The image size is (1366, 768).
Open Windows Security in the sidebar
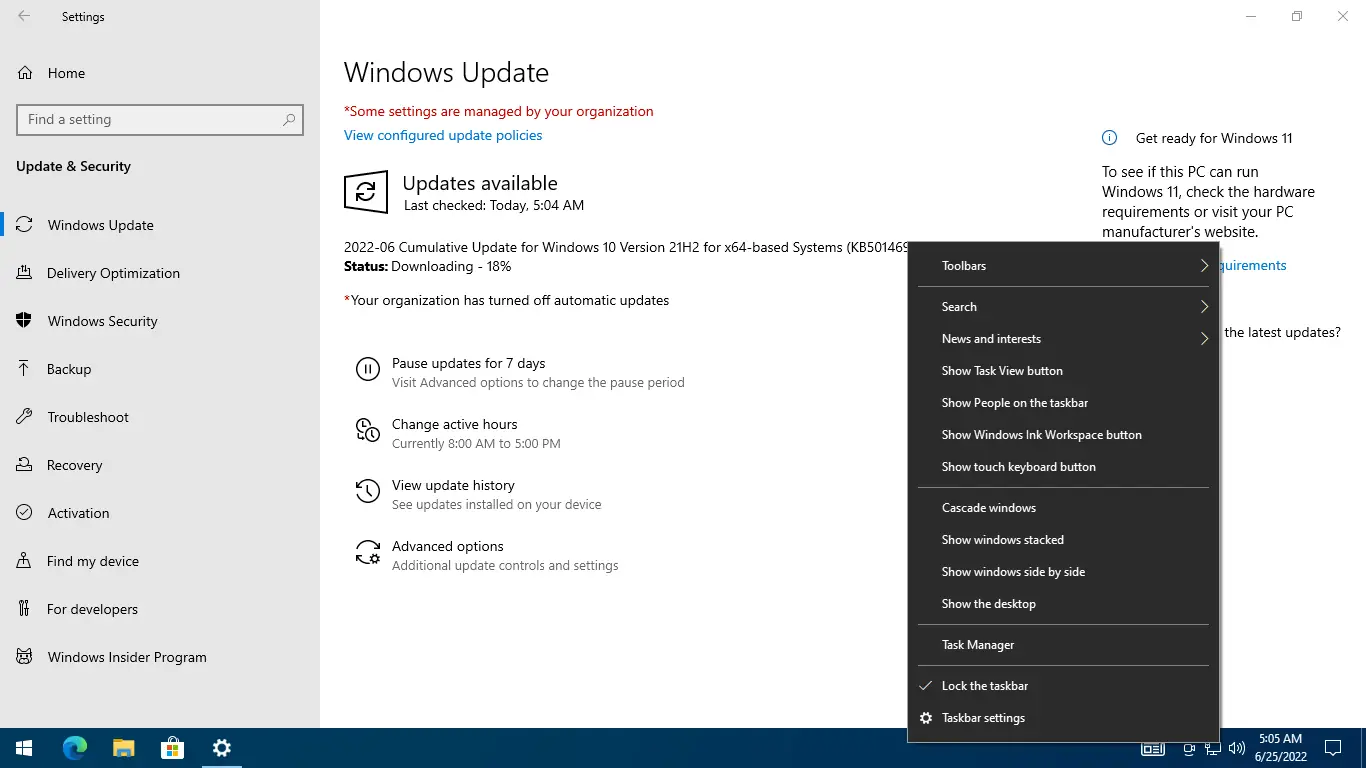[x=160, y=321]
